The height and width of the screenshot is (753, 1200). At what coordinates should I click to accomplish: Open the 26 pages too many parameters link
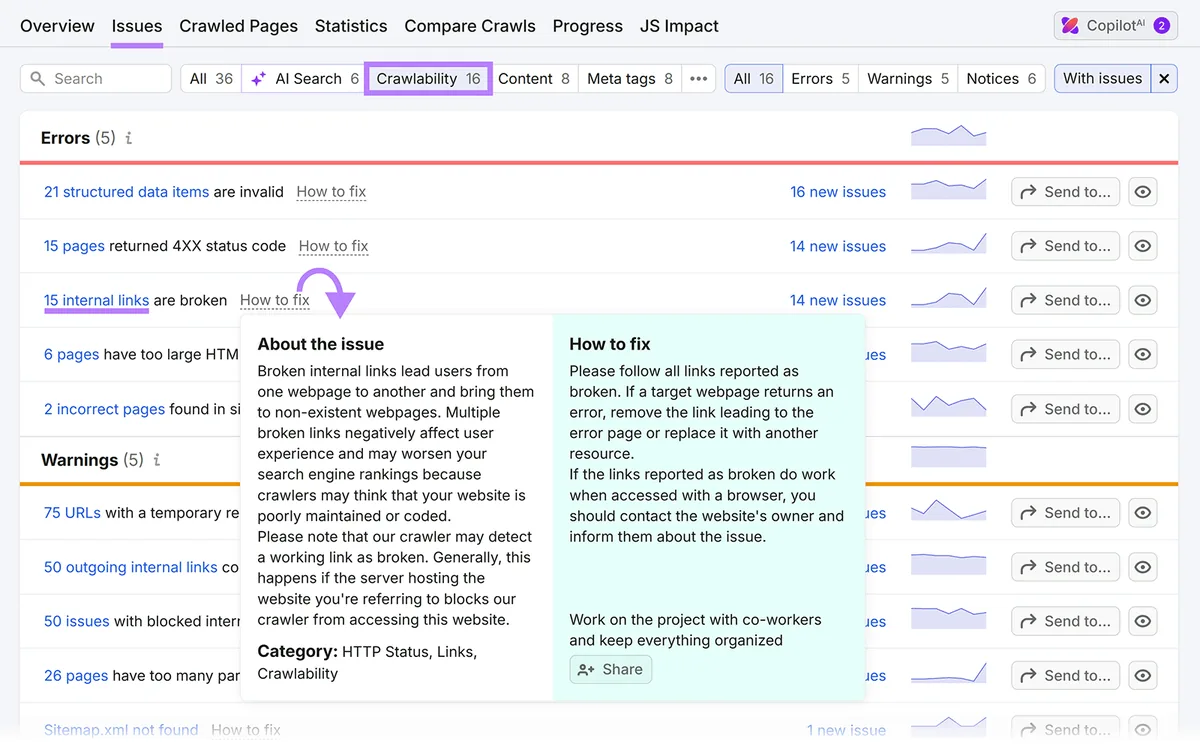[x=76, y=675]
